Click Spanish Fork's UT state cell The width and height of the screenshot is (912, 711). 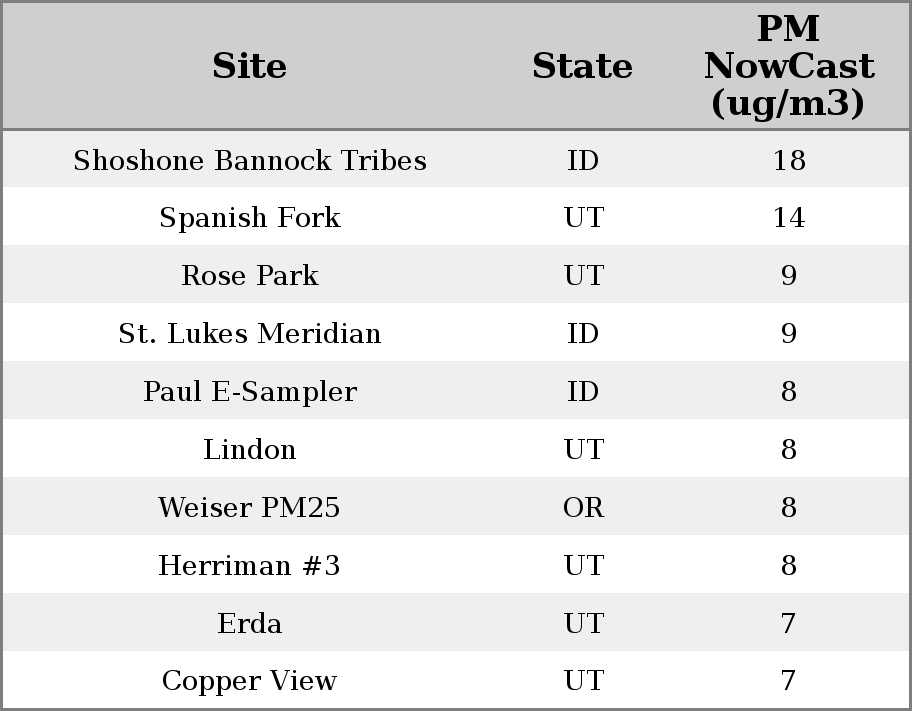pos(583,218)
